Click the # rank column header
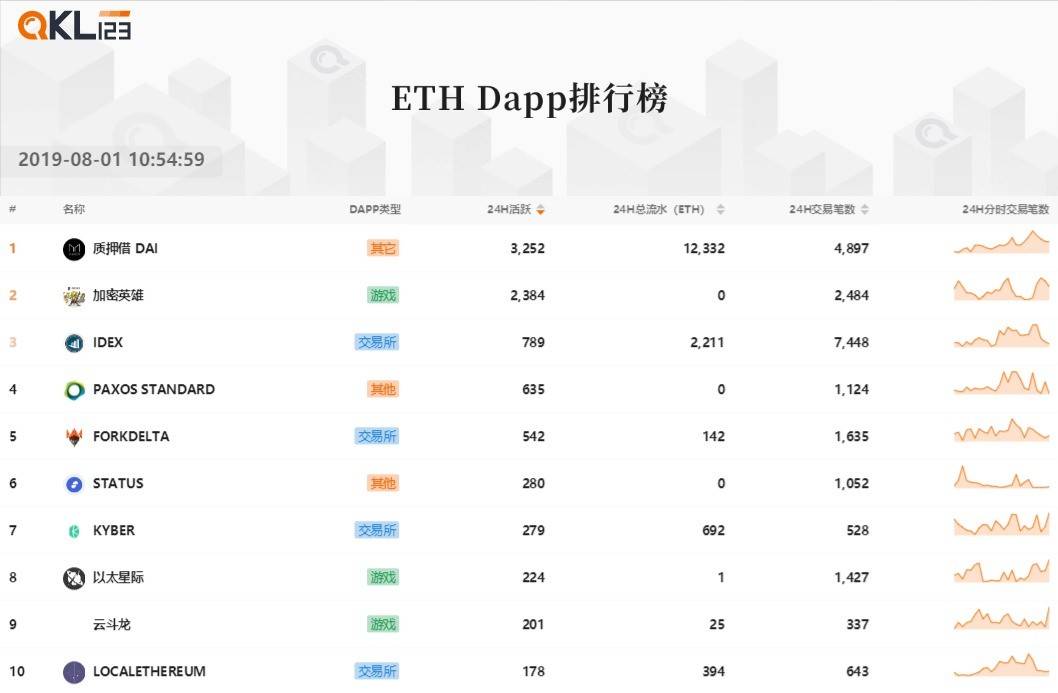The width and height of the screenshot is (1058, 693). tap(12, 209)
